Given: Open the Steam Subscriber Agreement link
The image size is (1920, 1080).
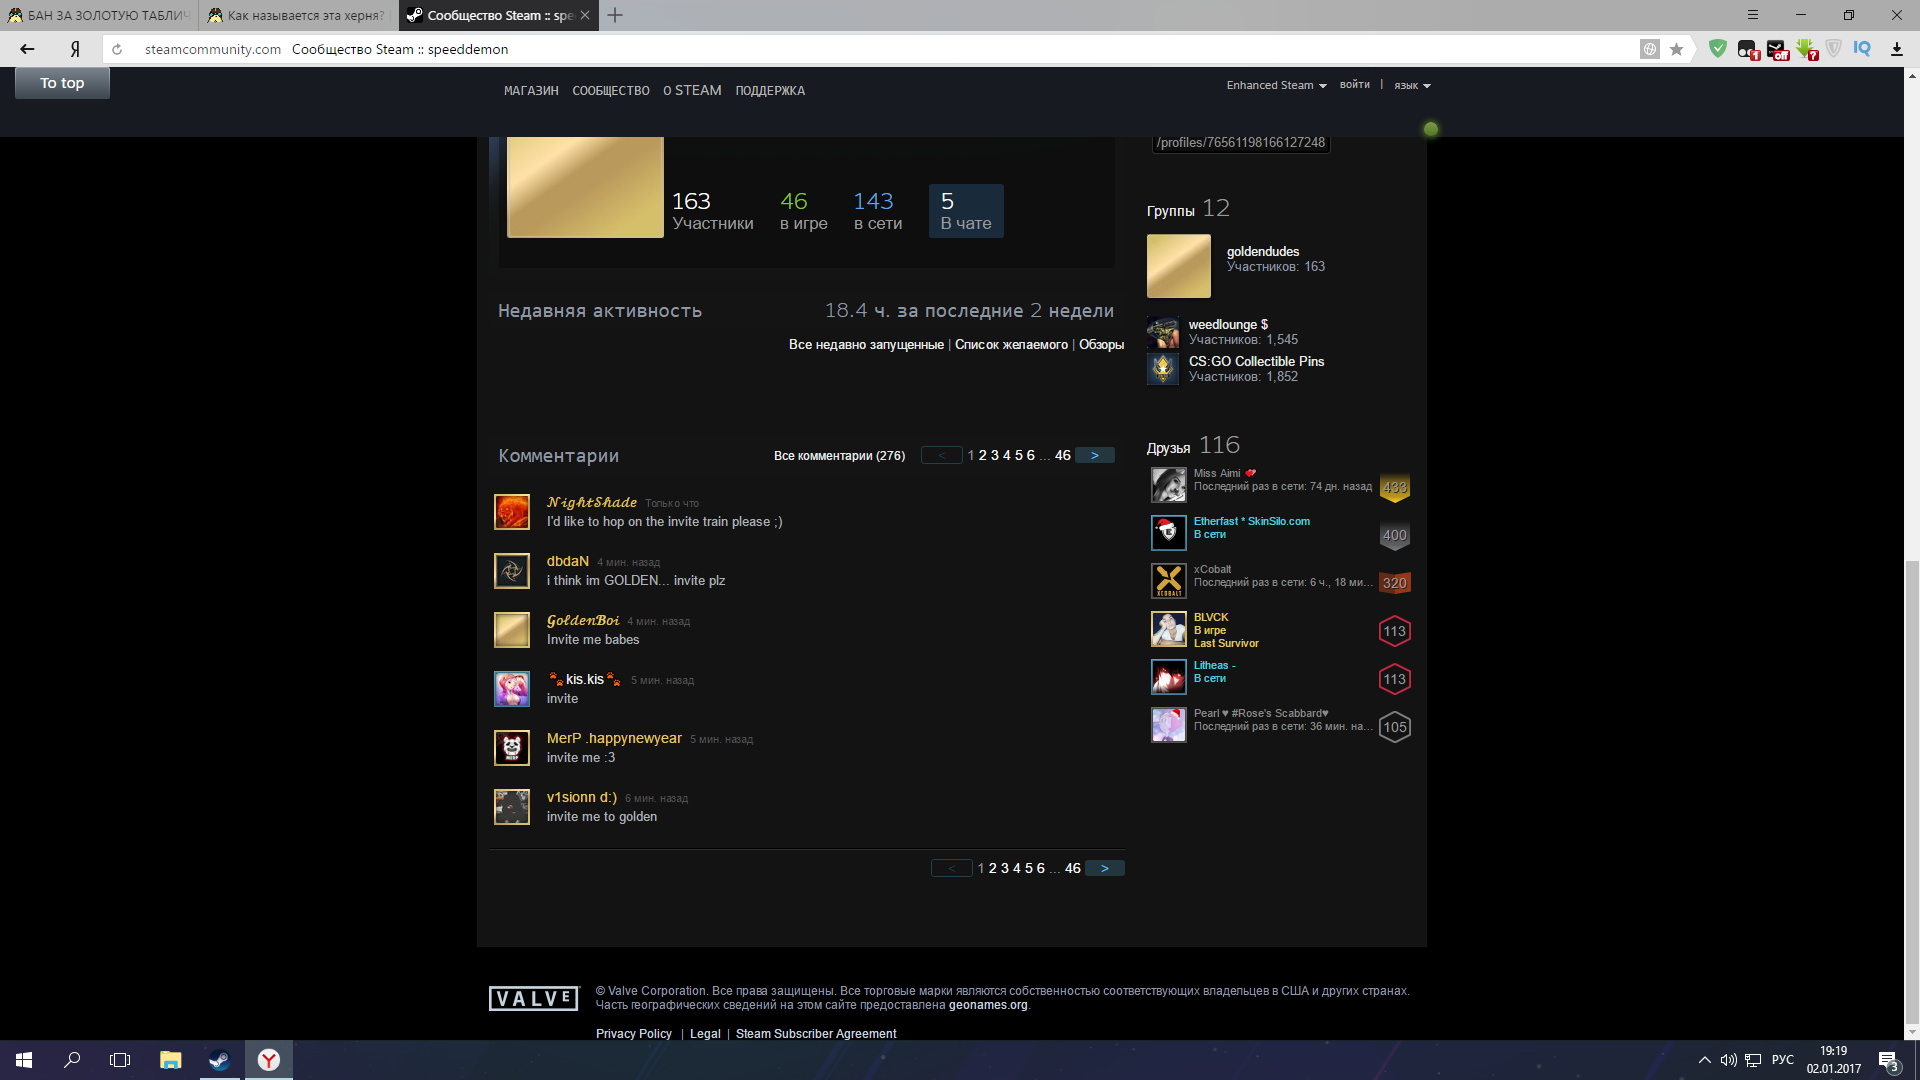Looking at the screenshot, I should pos(816,1034).
